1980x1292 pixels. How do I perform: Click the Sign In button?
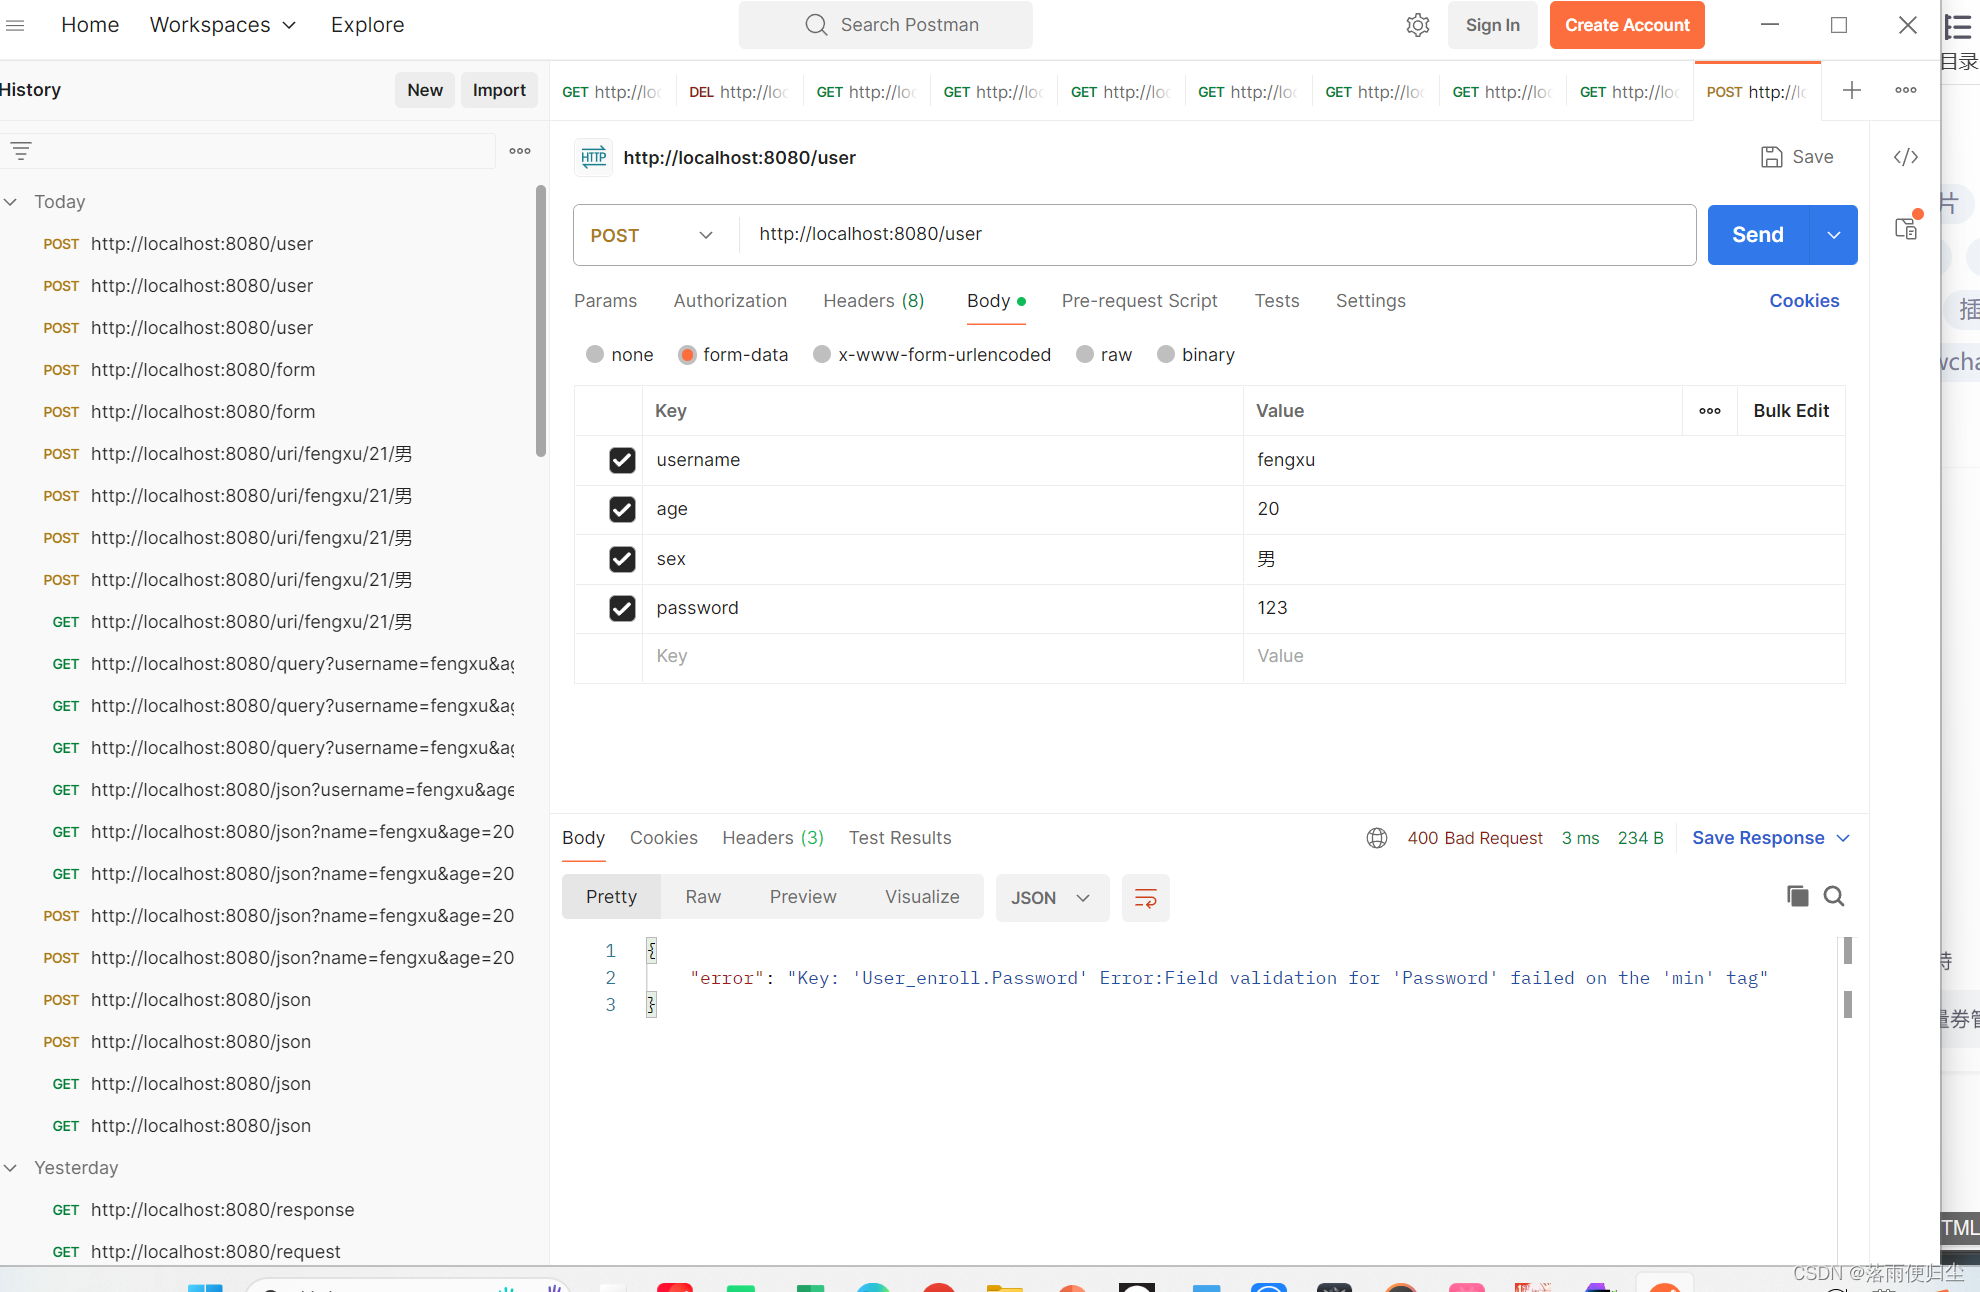point(1493,25)
